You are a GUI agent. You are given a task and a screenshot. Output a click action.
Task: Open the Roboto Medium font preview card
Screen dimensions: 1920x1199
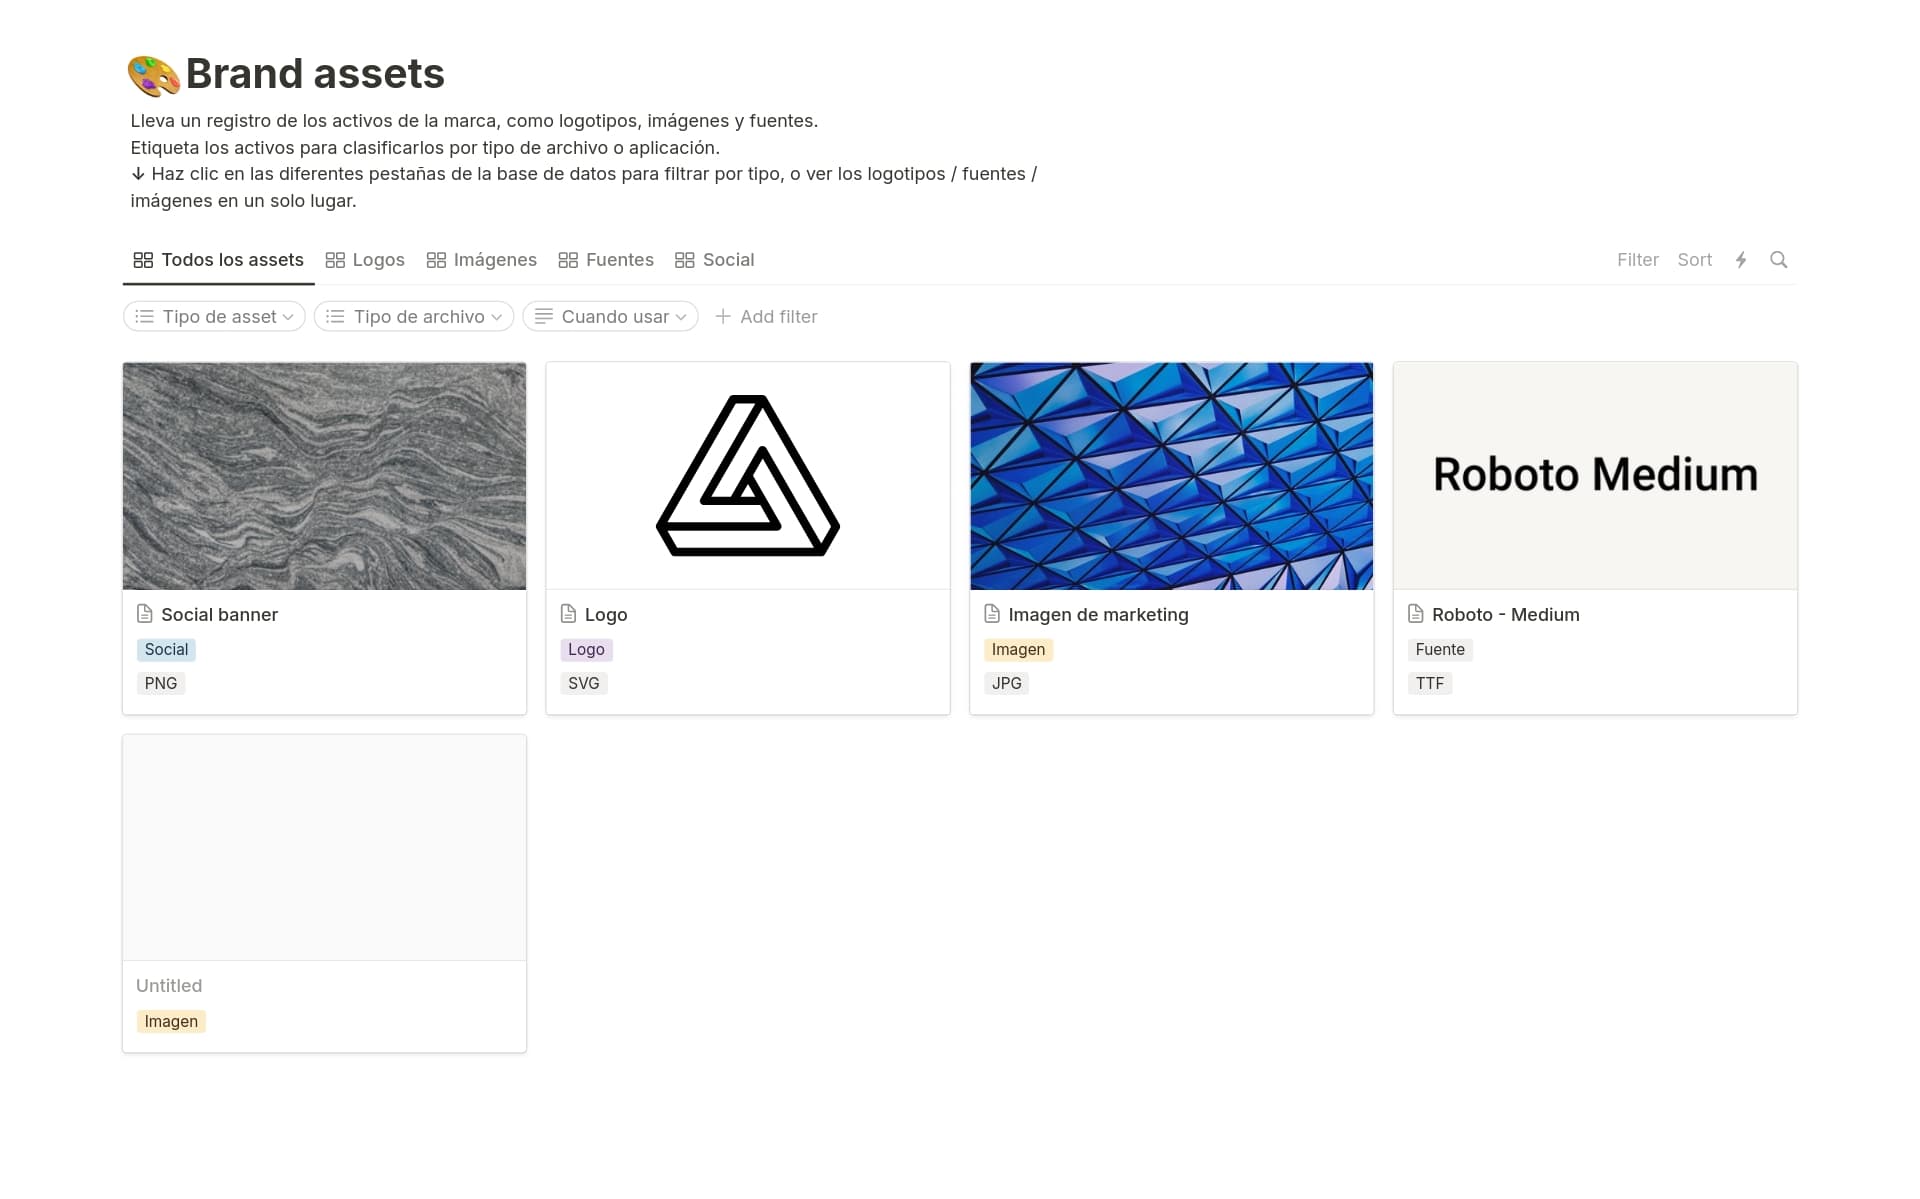1595,476
